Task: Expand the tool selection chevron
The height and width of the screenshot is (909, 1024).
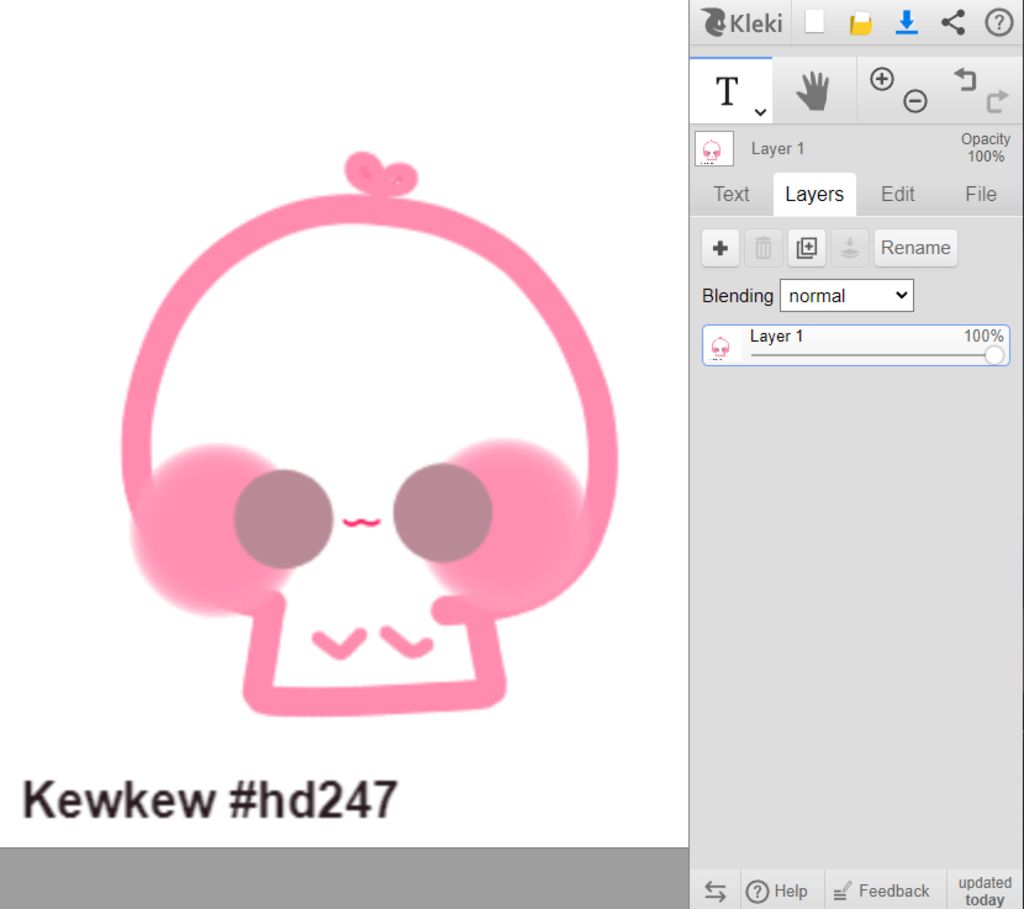Action: pos(760,112)
